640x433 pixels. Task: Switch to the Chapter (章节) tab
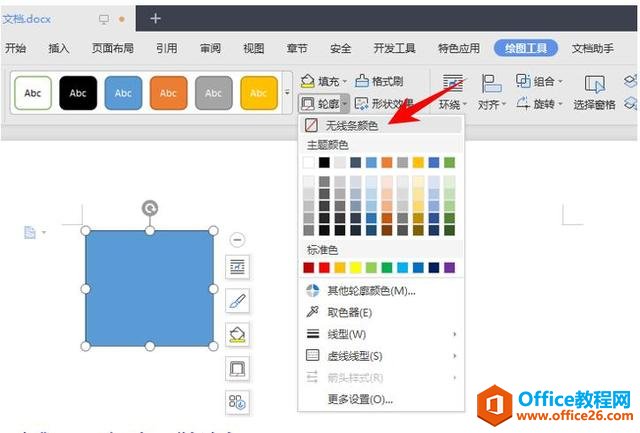297,48
